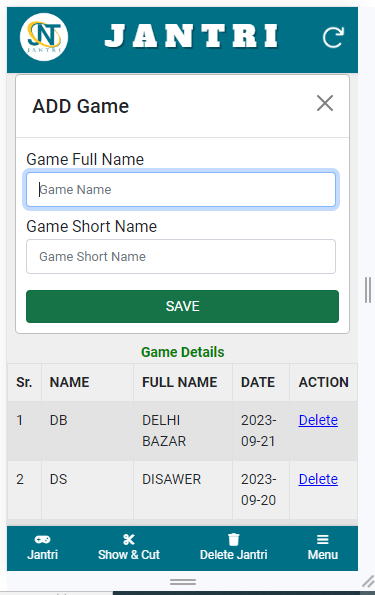
Task: Delete the DISAWER game entry
Action: coord(318,479)
